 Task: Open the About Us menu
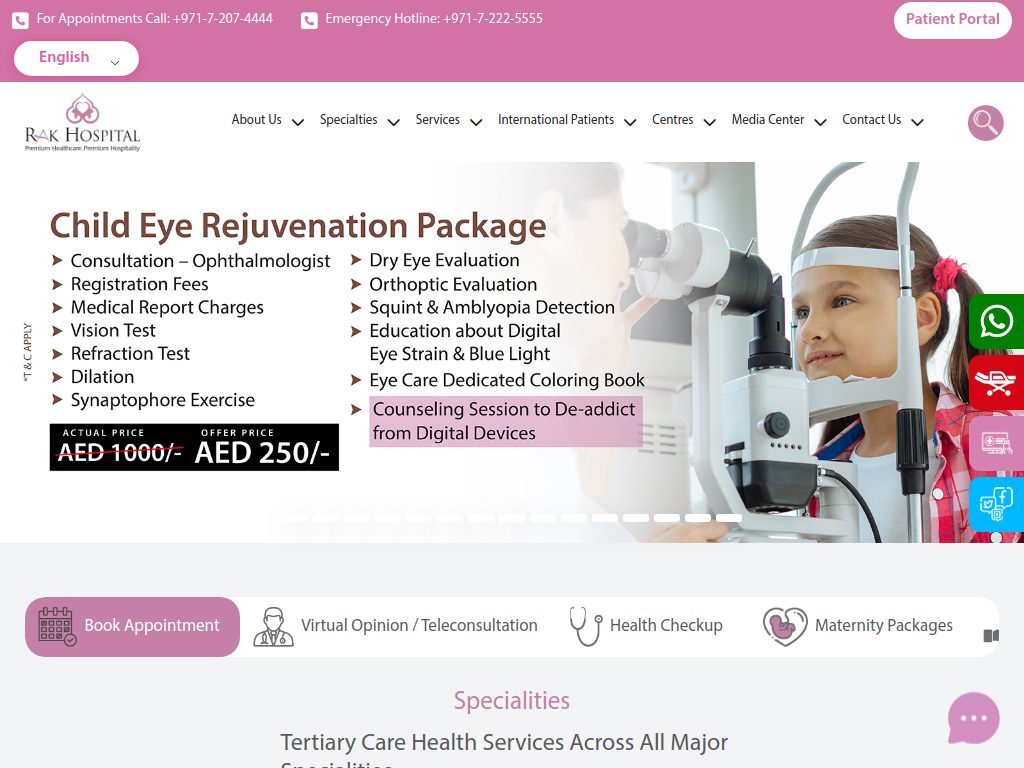pos(256,120)
